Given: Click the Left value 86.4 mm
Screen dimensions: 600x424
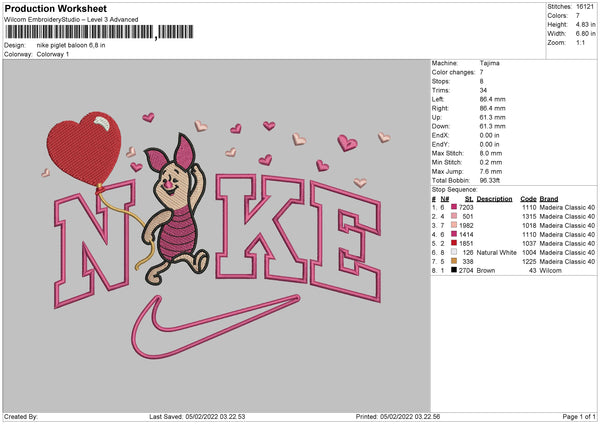Looking at the screenshot, I should click(x=492, y=99).
